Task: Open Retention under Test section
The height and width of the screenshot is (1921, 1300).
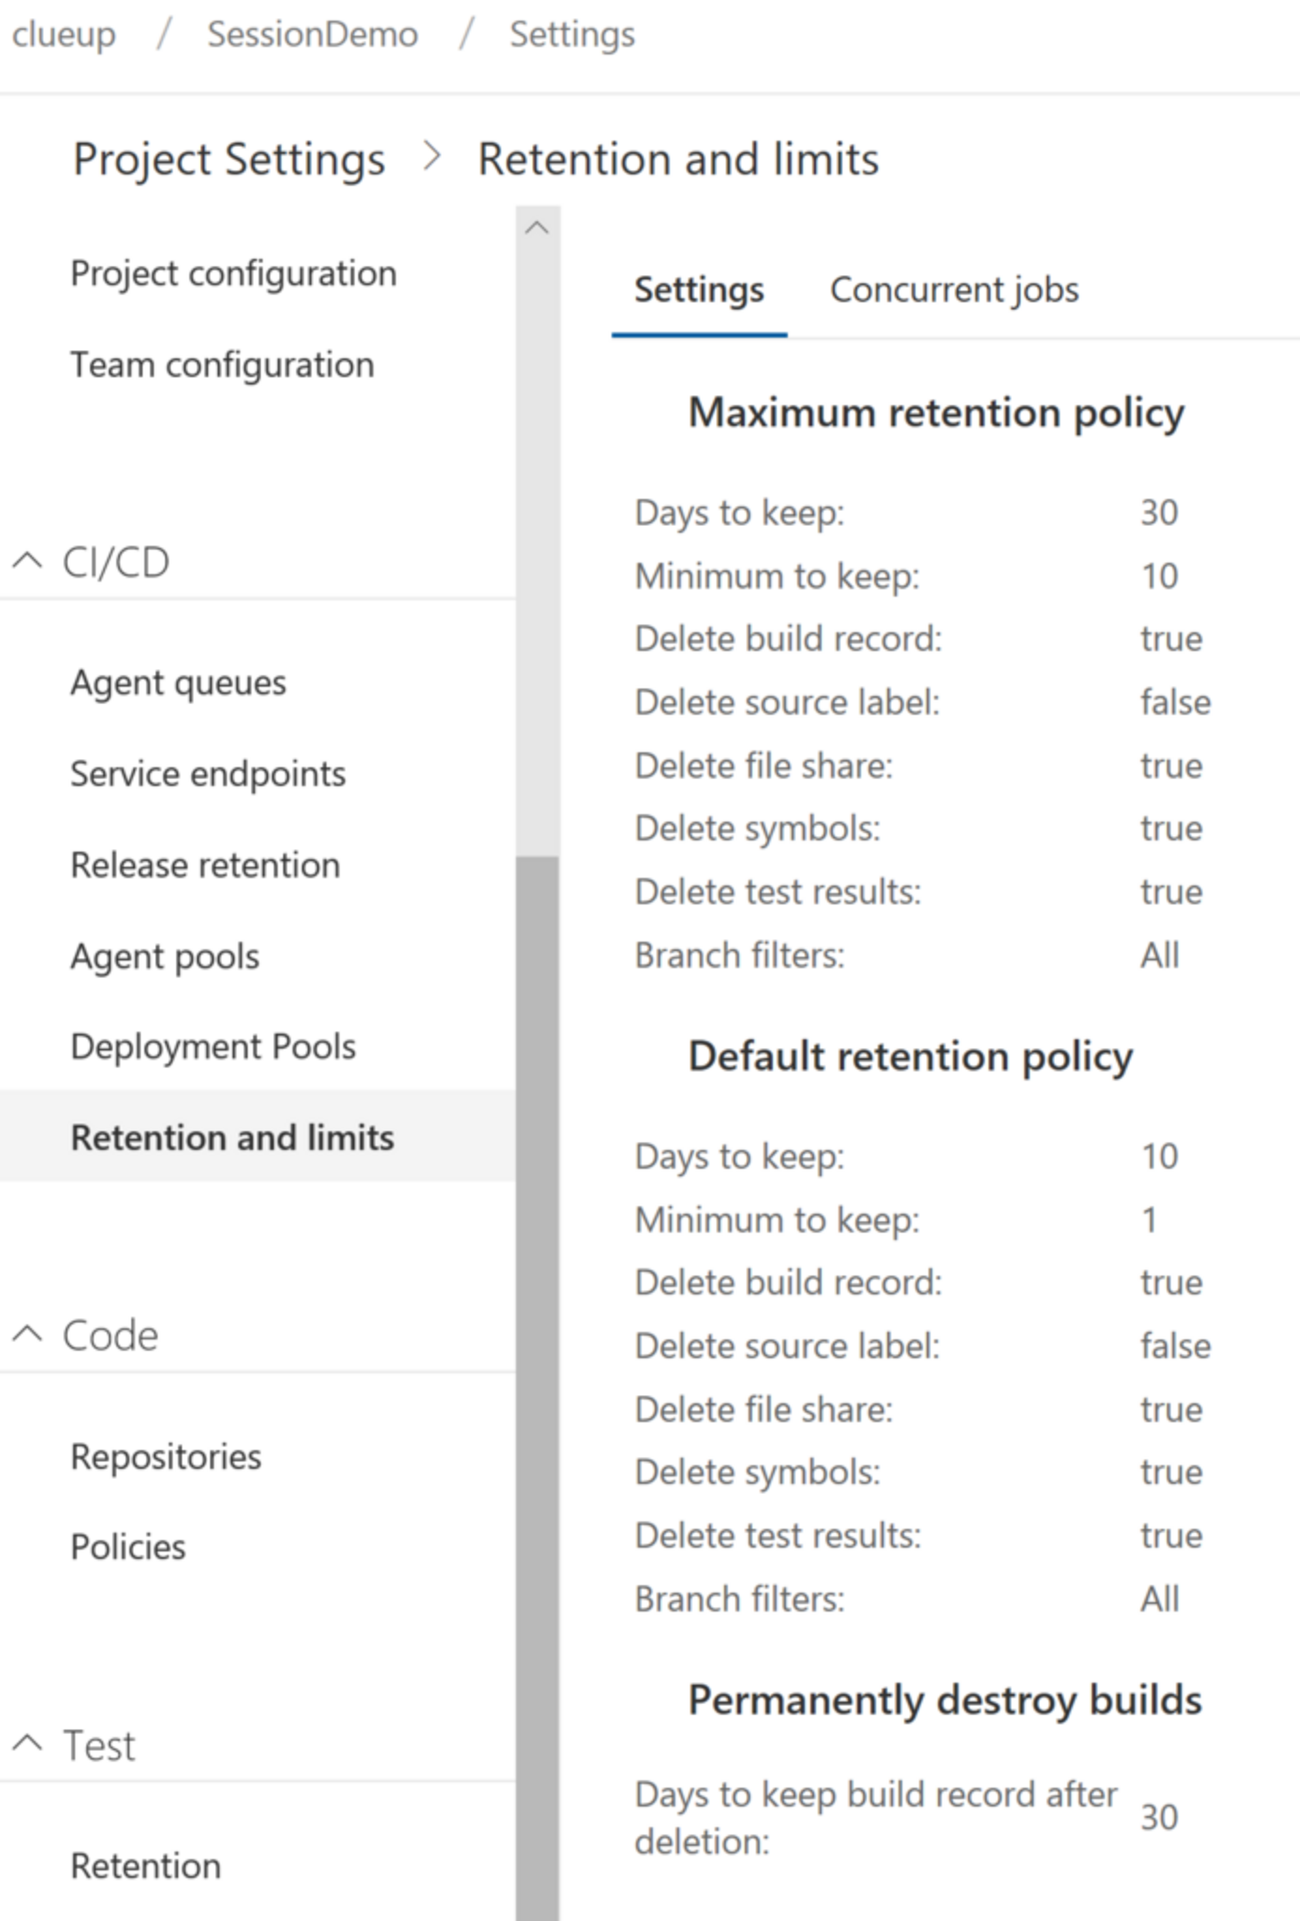Action: (146, 1866)
